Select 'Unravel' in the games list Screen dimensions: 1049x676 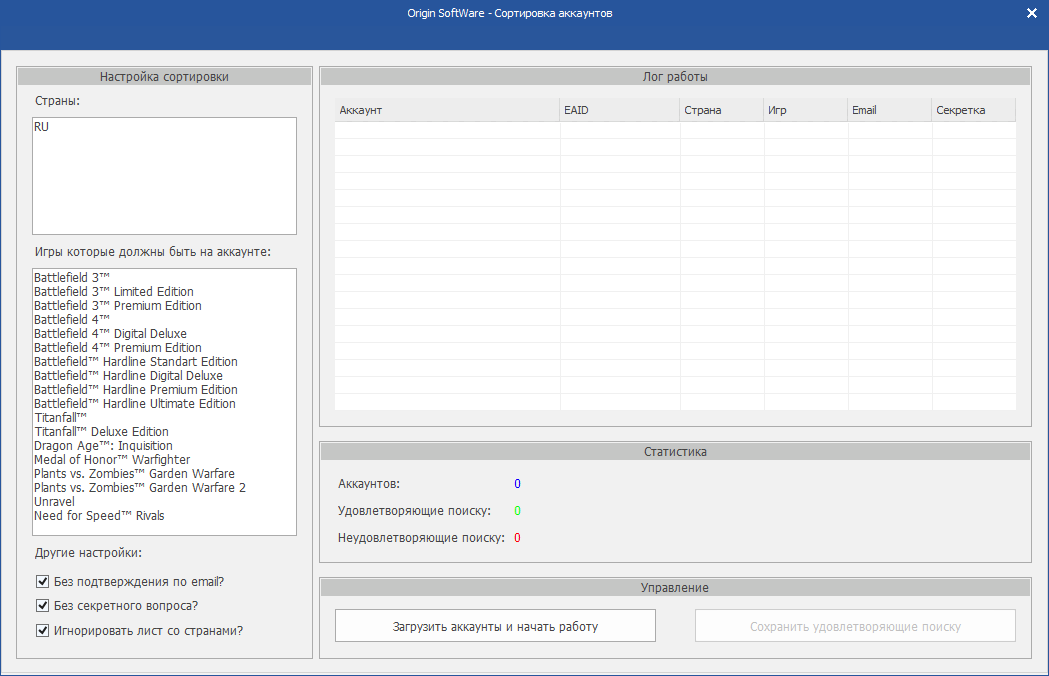pos(54,502)
